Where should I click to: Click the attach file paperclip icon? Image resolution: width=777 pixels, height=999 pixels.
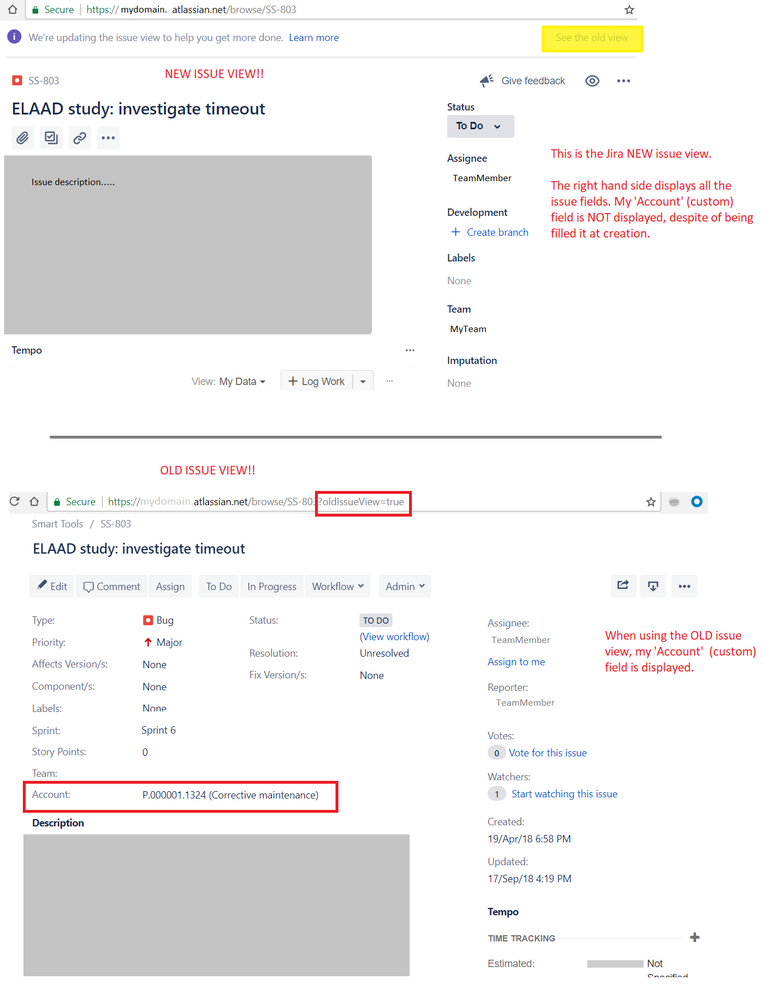coord(22,138)
